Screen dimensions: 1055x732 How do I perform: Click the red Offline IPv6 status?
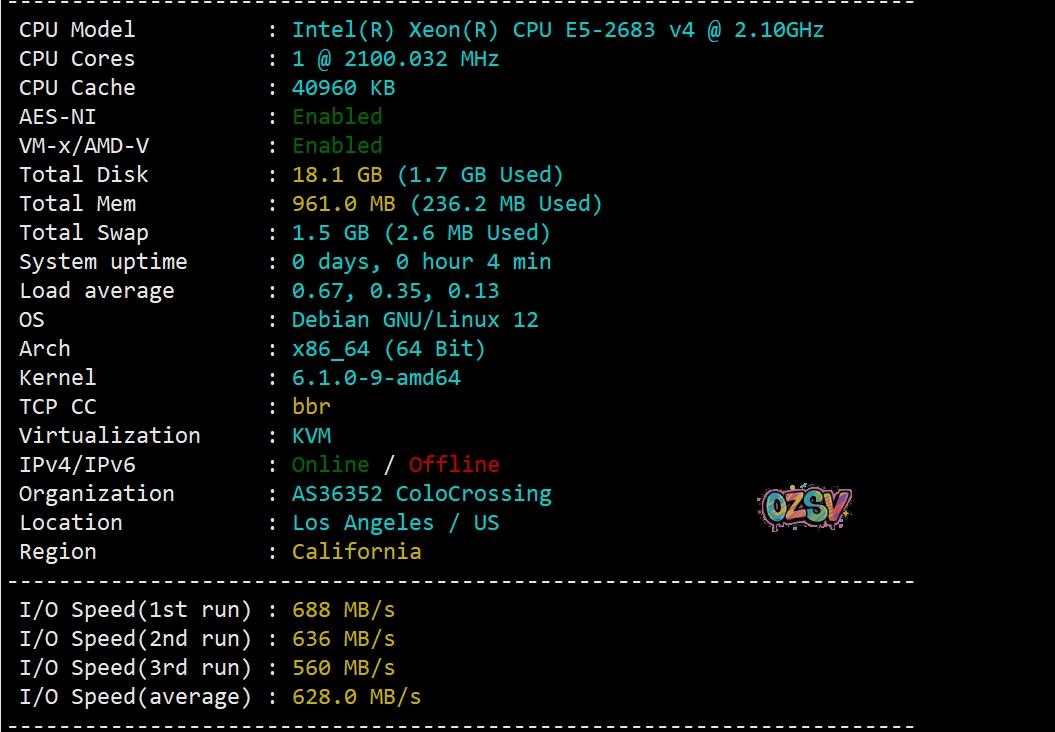[454, 465]
